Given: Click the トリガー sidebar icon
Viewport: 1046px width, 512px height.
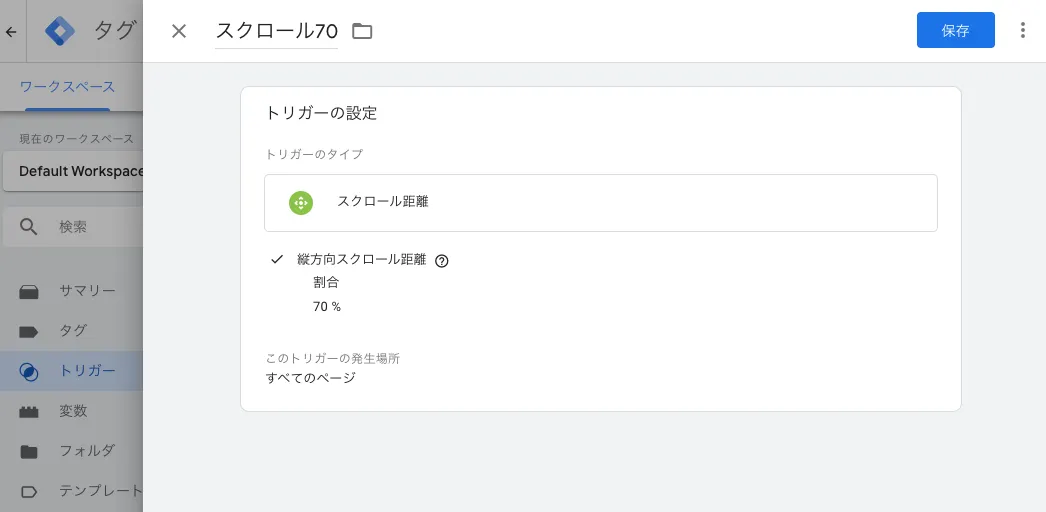Looking at the screenshot, I should 29,371.
